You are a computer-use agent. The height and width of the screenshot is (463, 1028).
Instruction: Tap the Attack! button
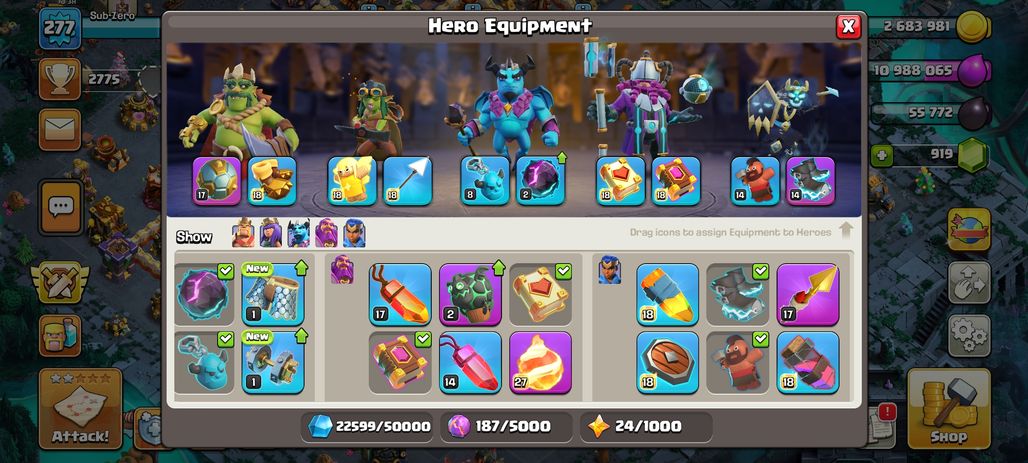coord(80,408)
